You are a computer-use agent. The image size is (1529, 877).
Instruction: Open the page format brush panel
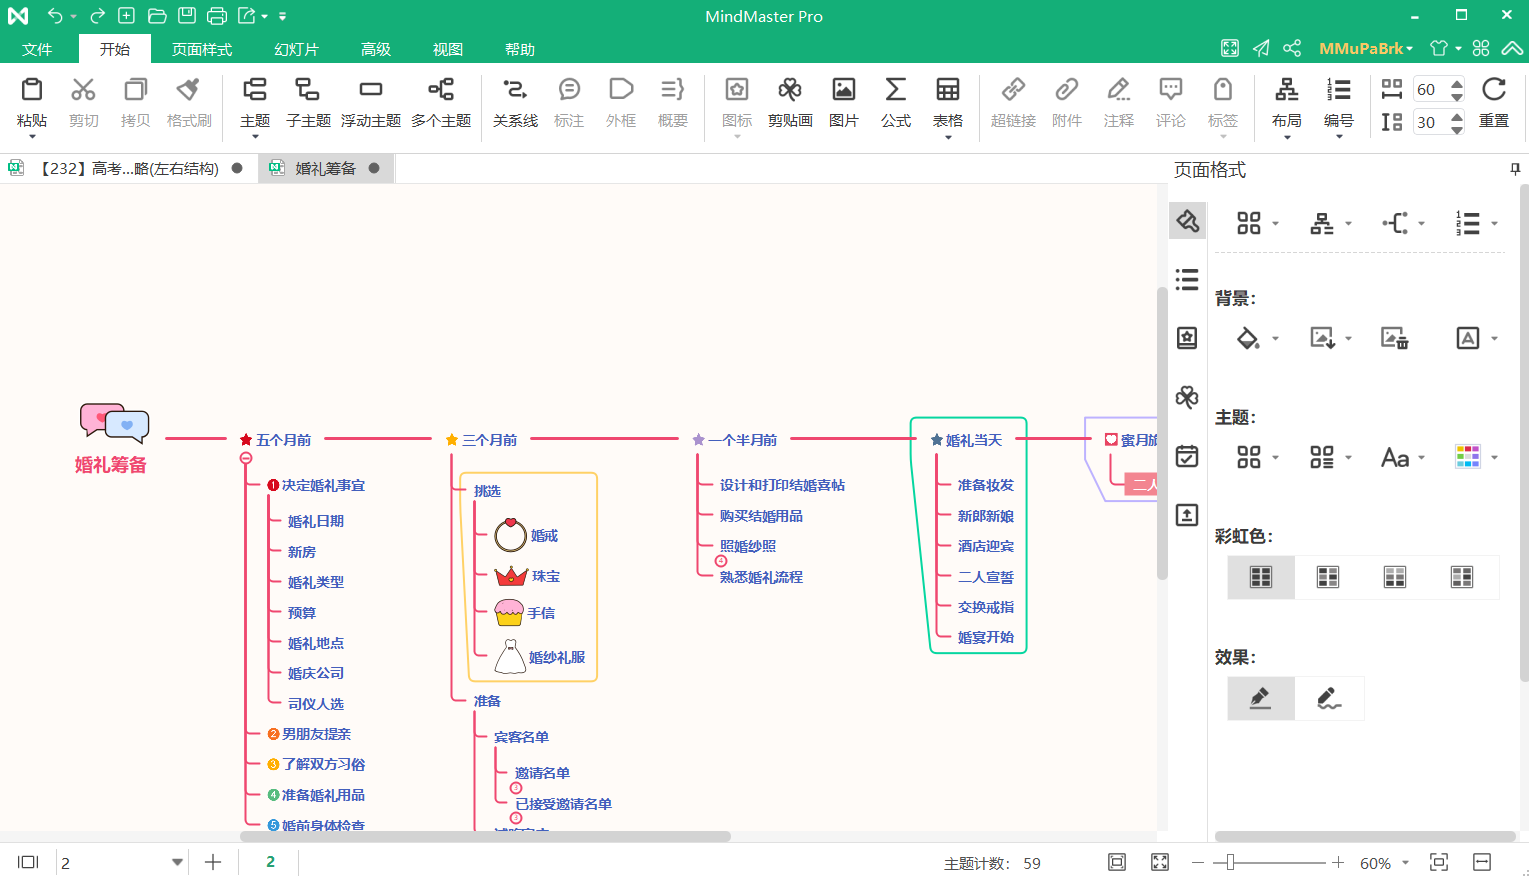pos(1187,220)
